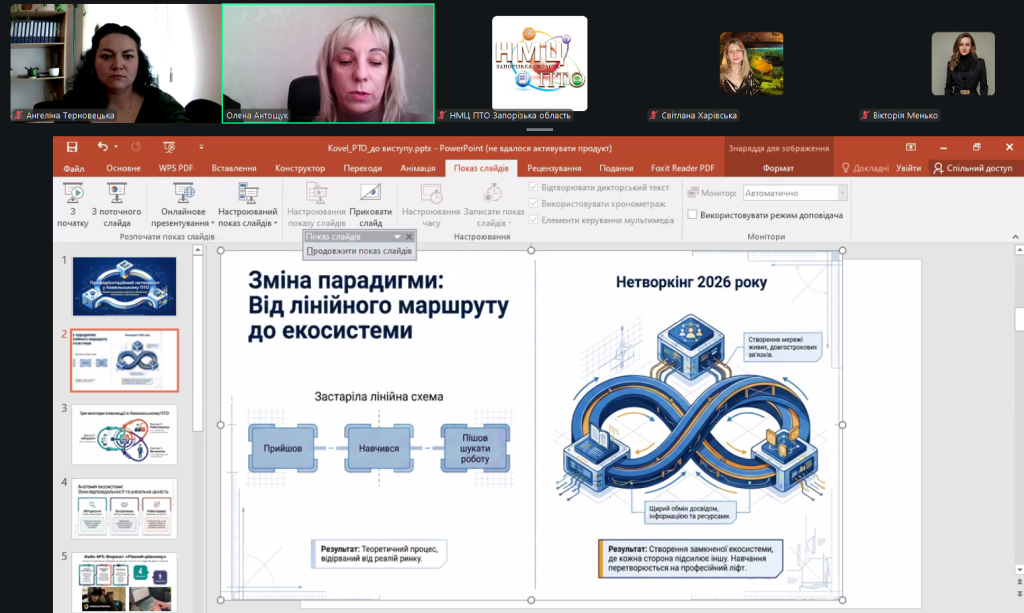Click the Hide Slide (Приховати слайд) icon
1024x613 pixels.
click(370, 193)
